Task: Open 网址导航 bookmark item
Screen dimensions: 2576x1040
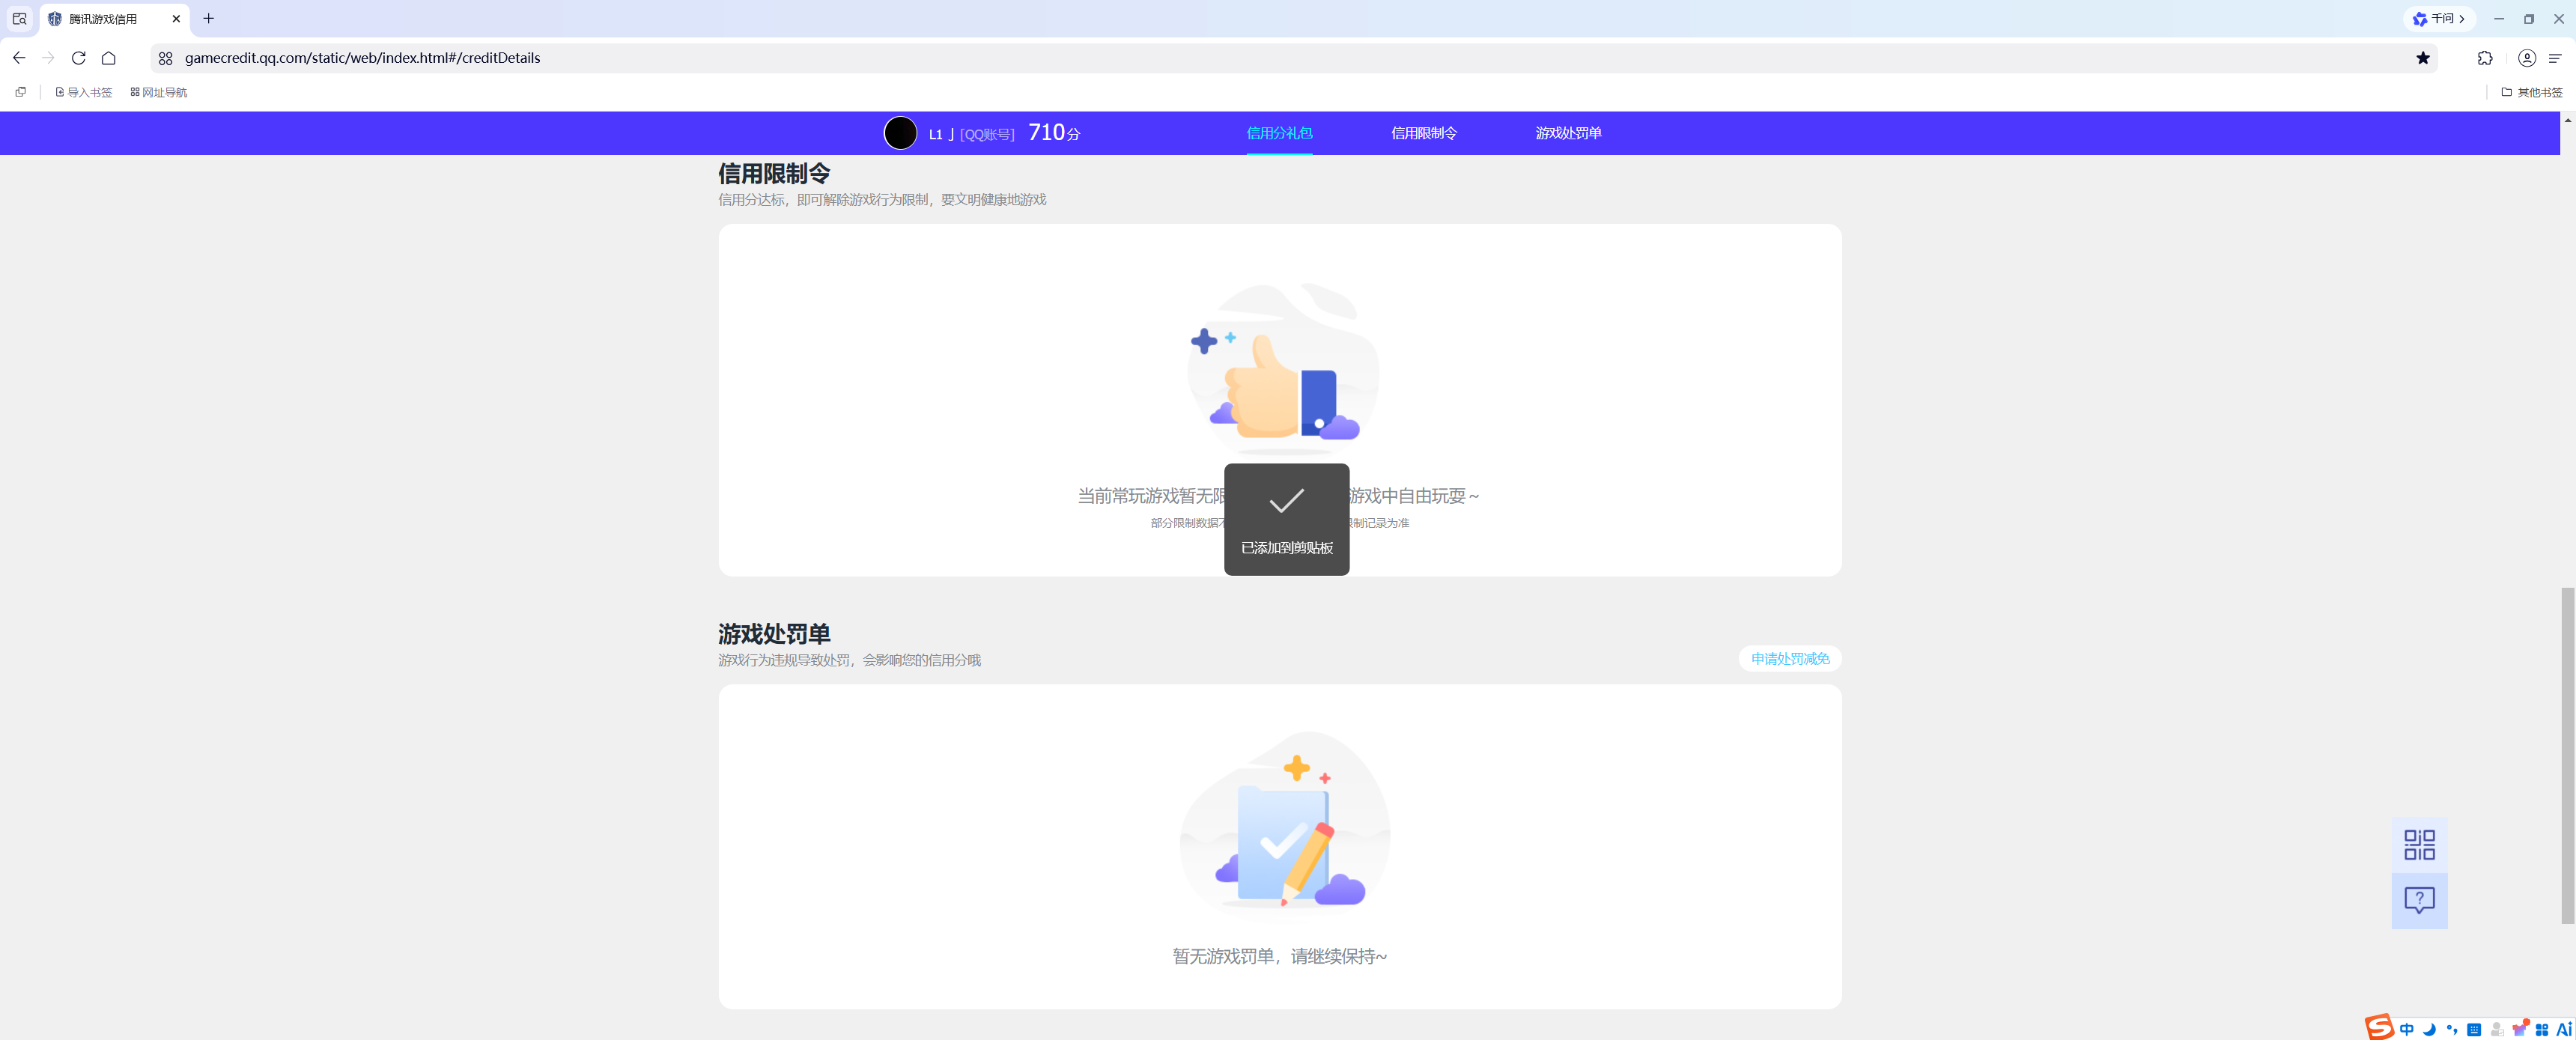Action: pos(159,92)
